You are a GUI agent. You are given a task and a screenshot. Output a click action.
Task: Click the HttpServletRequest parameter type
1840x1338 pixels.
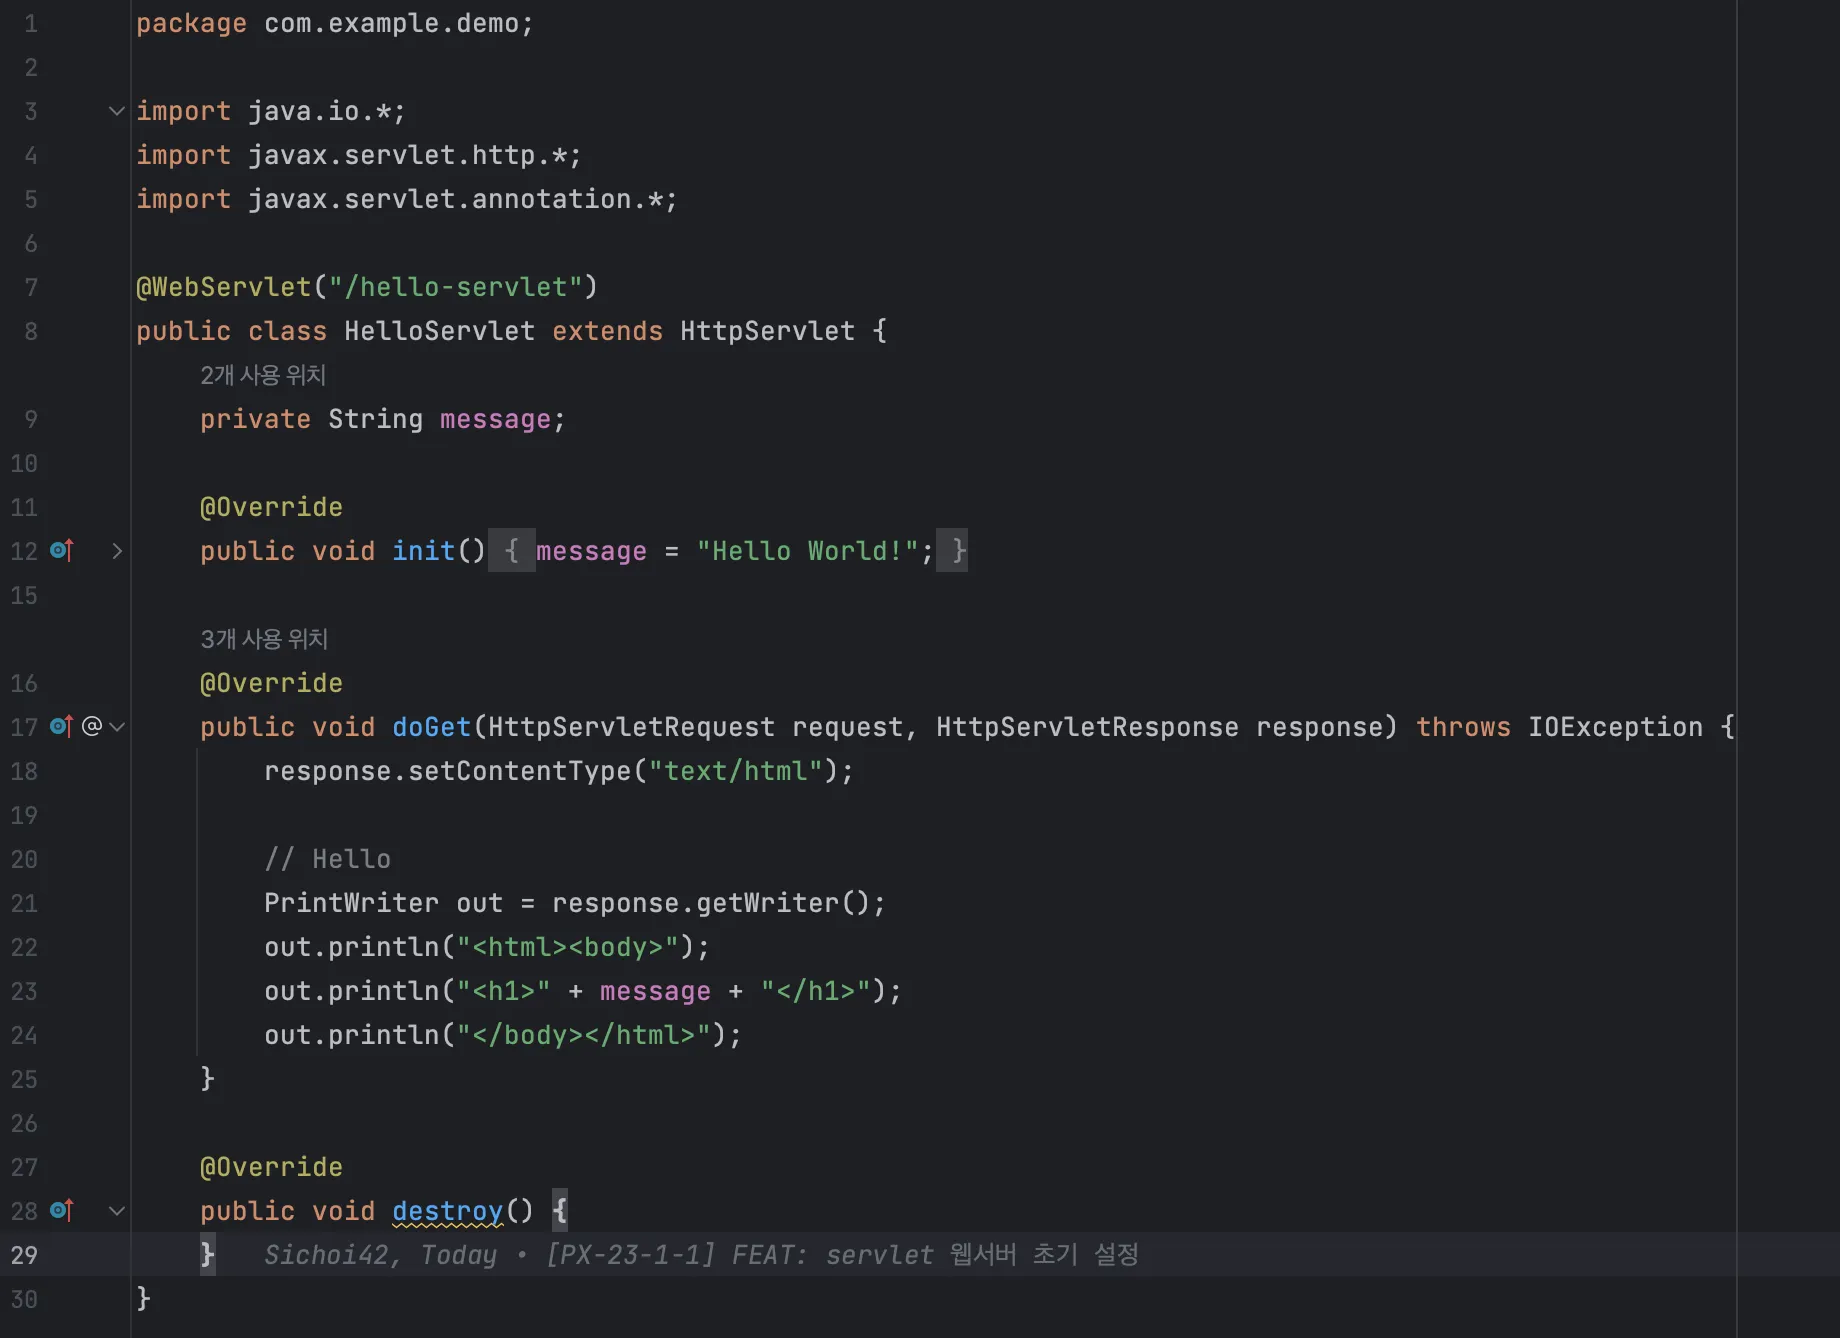[x=632, y=727]
